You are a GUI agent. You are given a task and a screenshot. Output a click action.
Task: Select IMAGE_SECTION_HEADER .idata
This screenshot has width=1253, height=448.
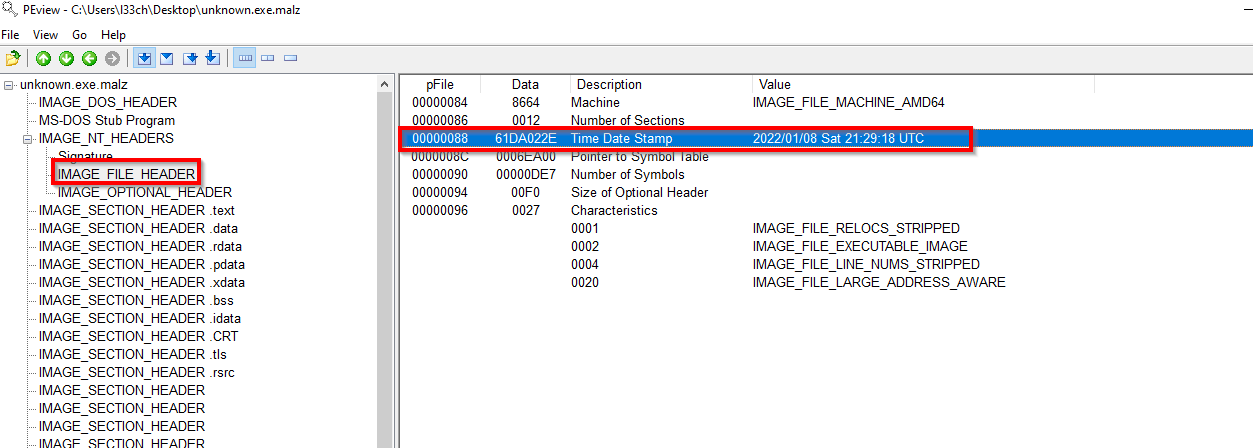click(139, 318)
